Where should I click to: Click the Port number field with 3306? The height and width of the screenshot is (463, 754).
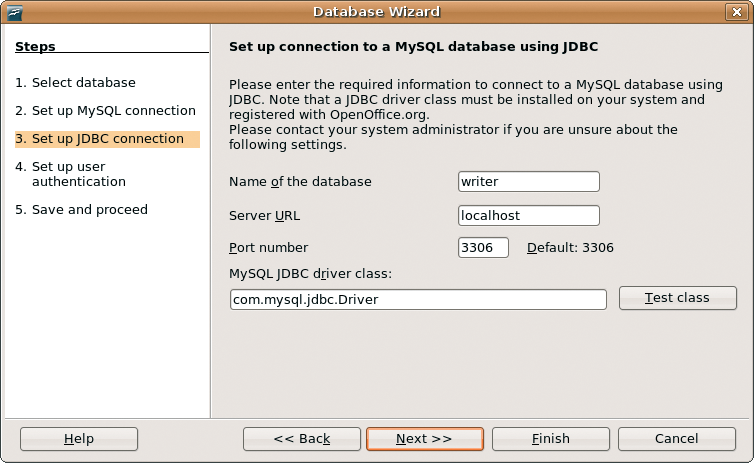[x=483, y=248]
